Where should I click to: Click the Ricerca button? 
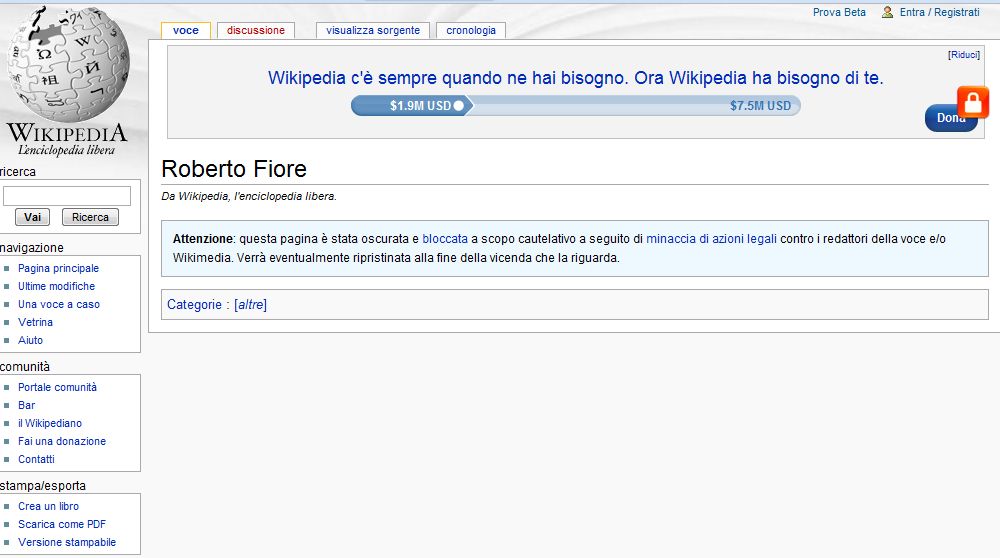coord(90,217)
